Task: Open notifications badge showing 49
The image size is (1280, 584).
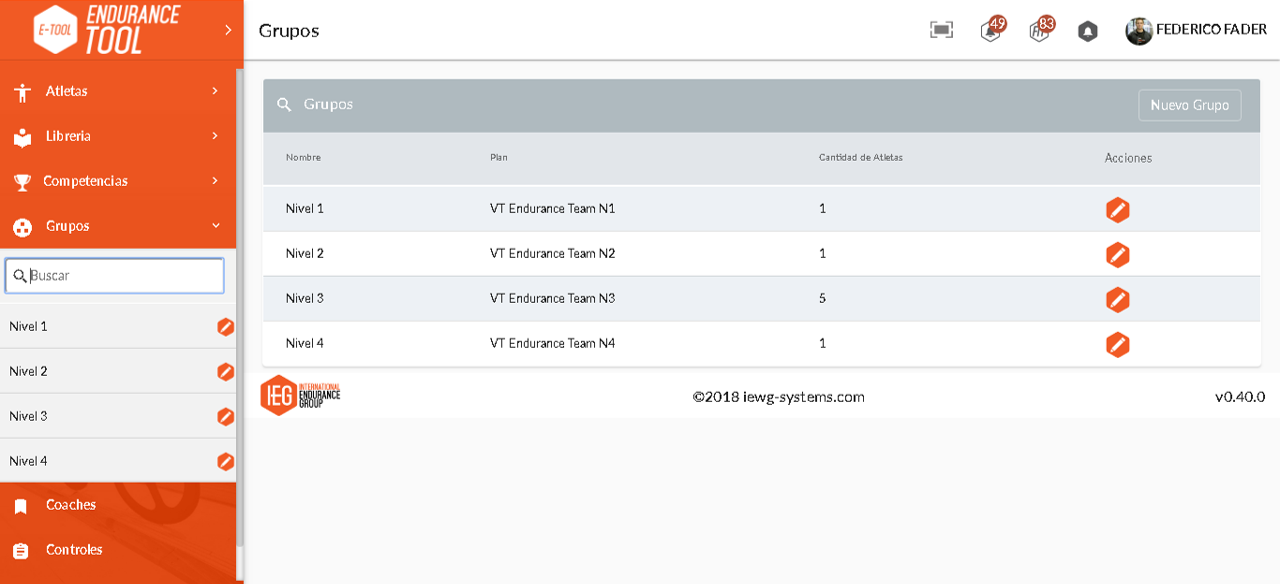Action: (x=992, y=29)
